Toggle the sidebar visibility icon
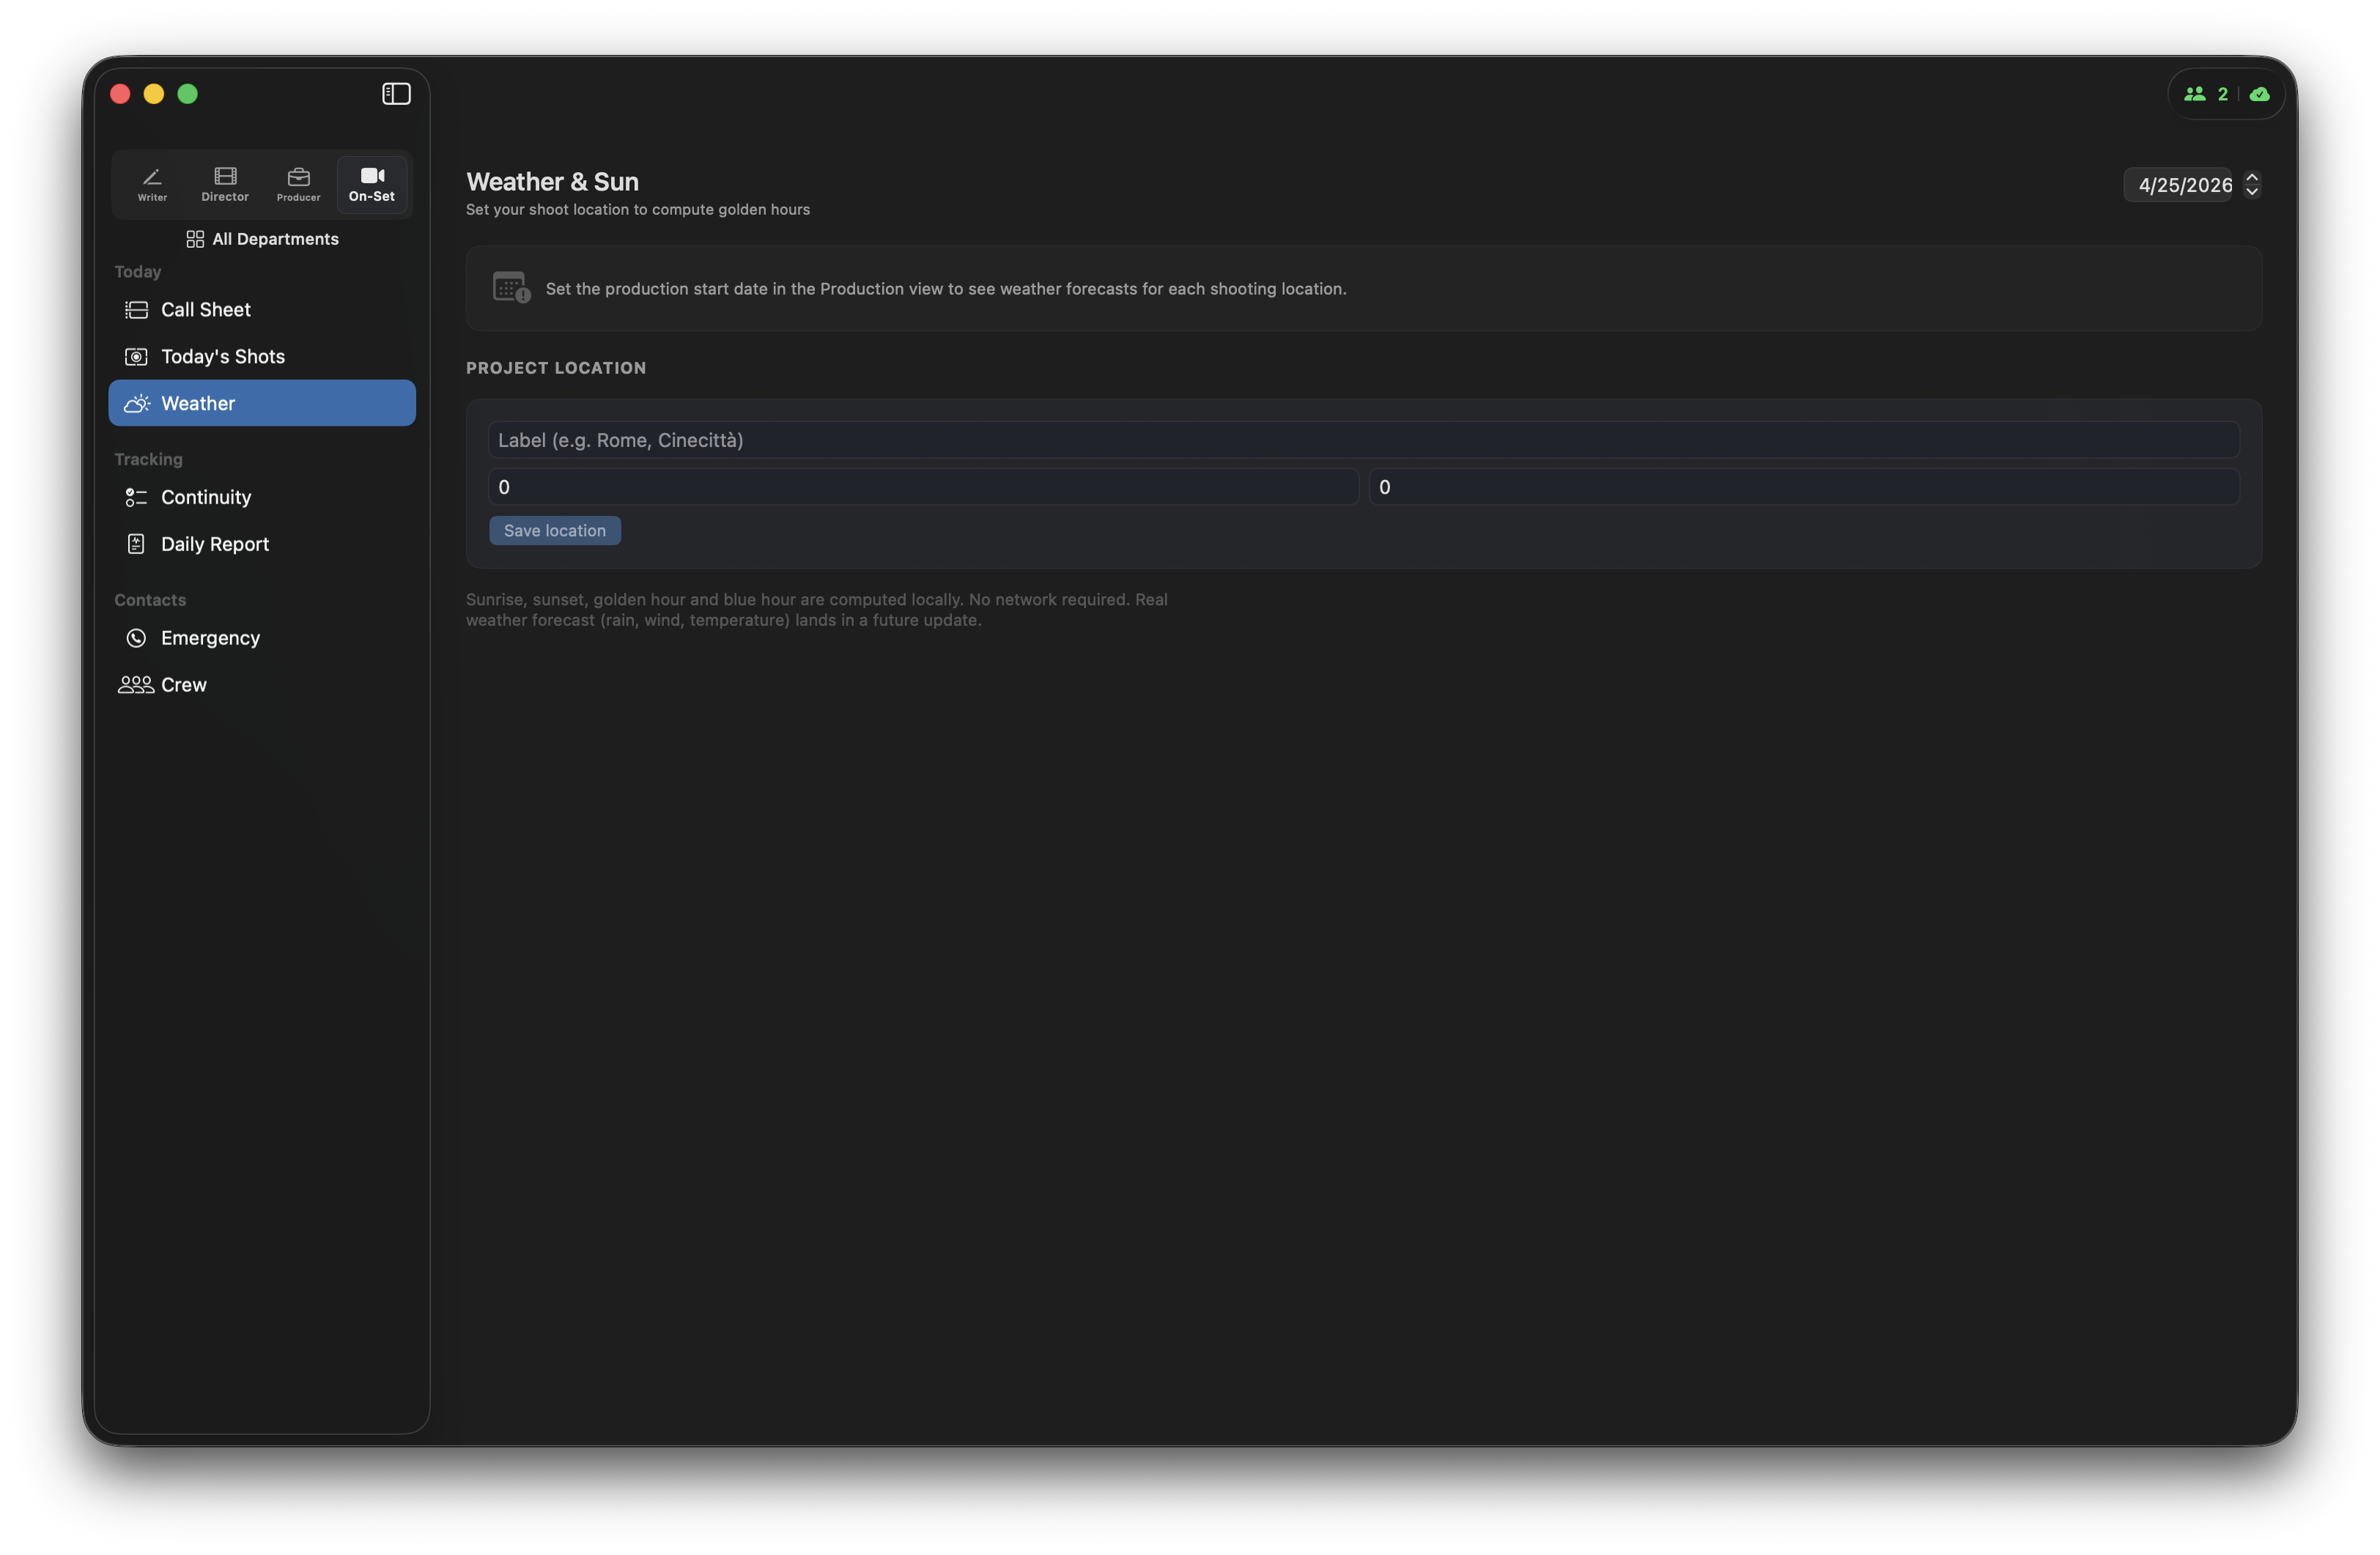2380x1555 pixels. click(396, 94)
